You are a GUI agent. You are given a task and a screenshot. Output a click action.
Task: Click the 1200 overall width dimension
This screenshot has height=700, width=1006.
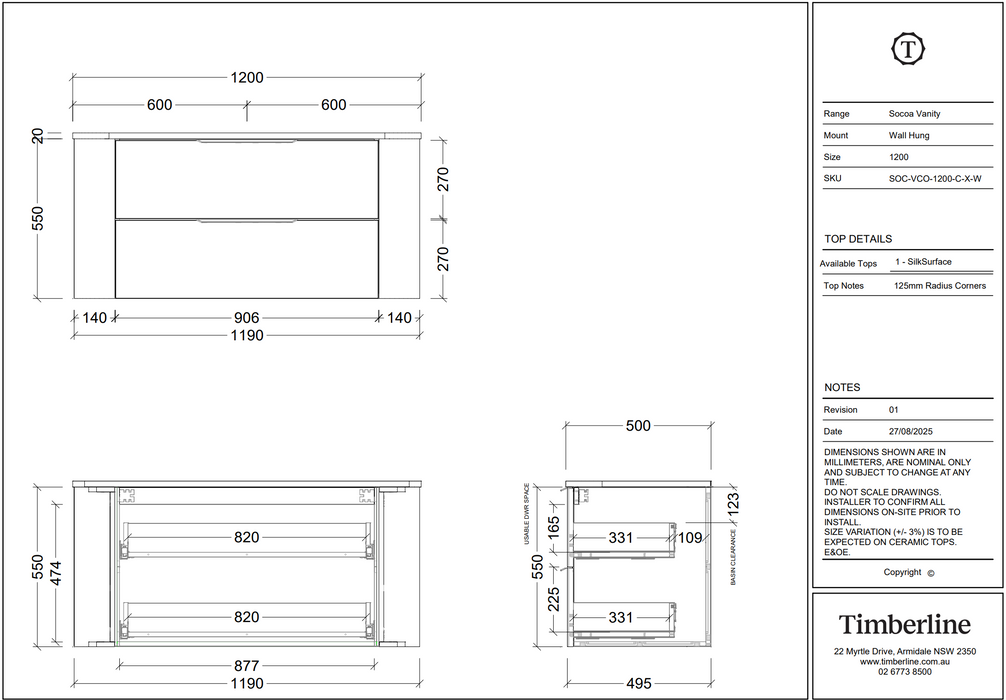pos(247,78)
